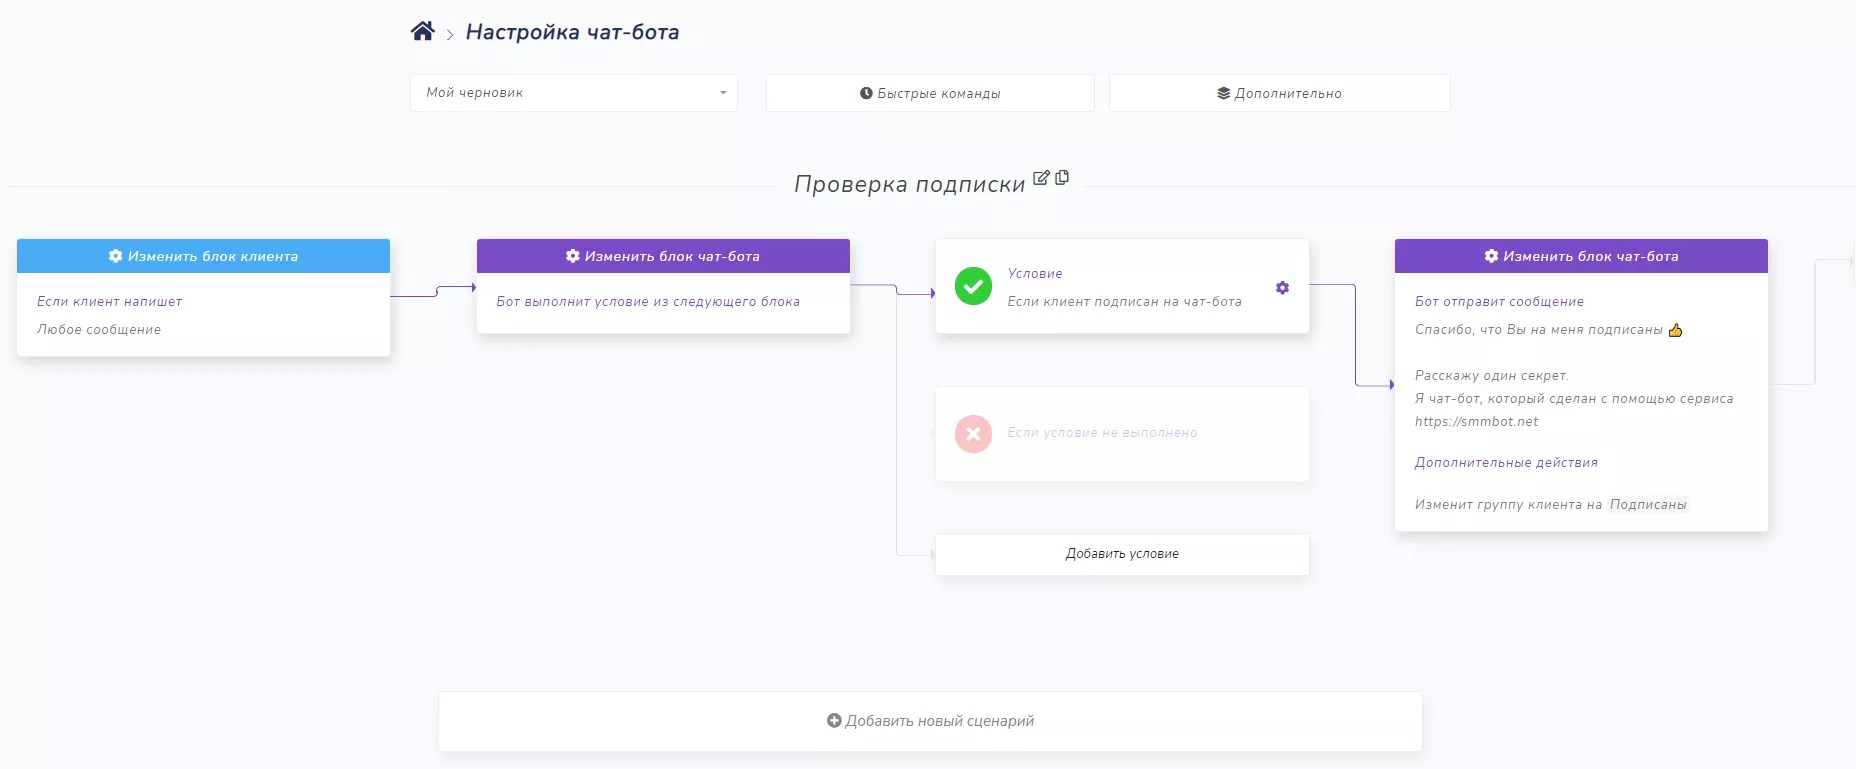The image size is (1856, 769).
Task: Click the 'Настройка чат-бота' breadcrumb title
Action: (x=572, y=32)
